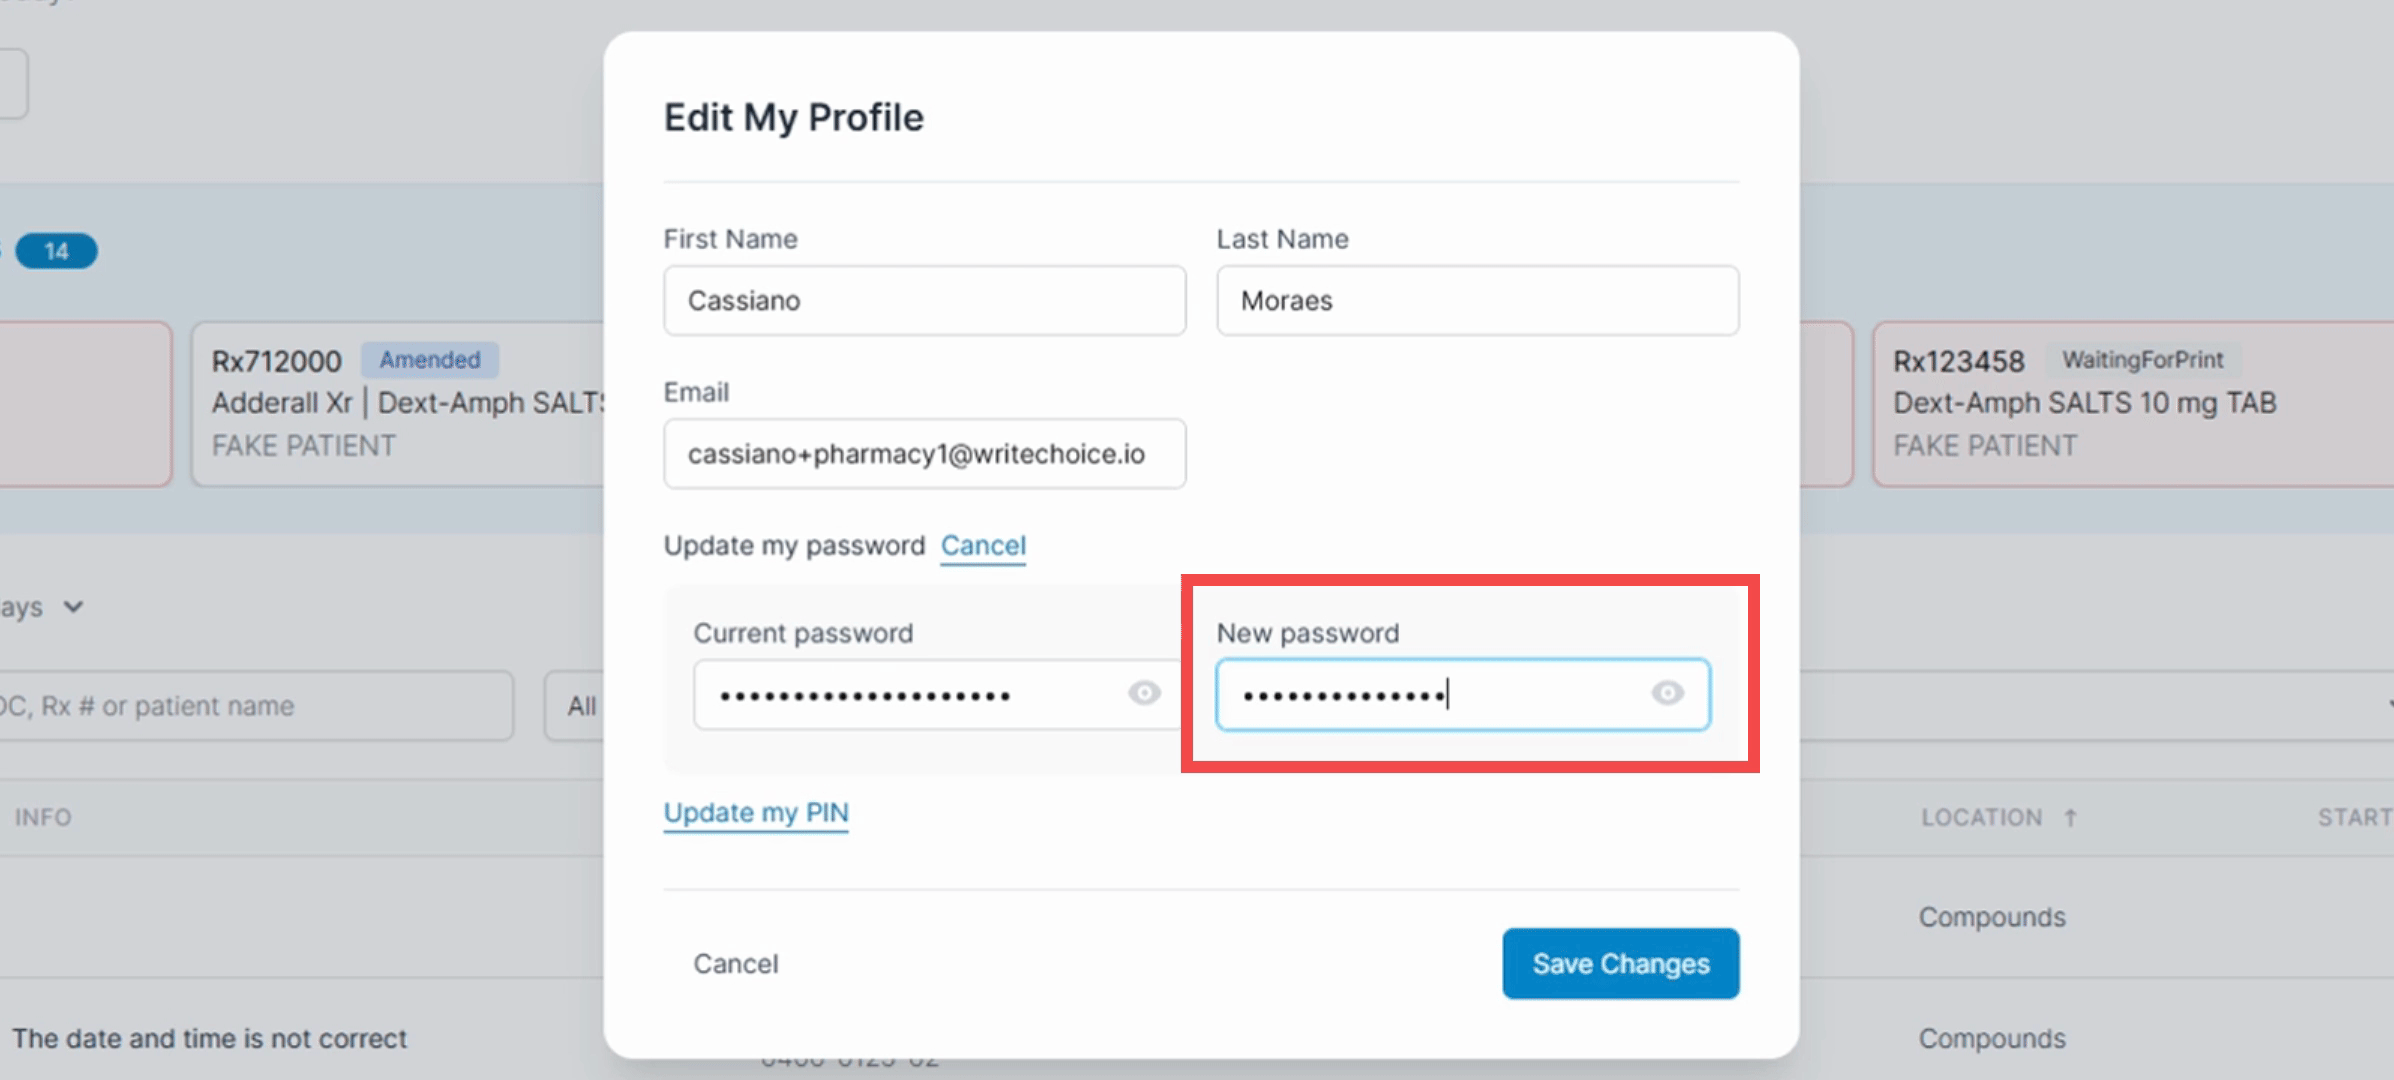
Task: Click the Rx or patient name search box
Action: [255, 705]
